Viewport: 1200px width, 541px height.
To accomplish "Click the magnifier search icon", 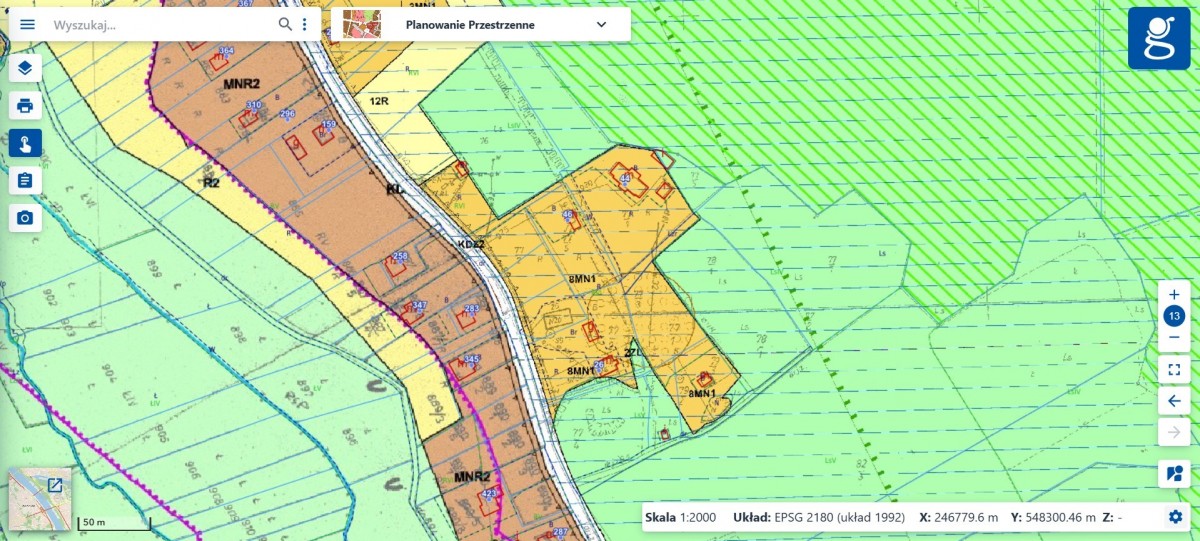I will pyautogui.click(x=285, y=24).
